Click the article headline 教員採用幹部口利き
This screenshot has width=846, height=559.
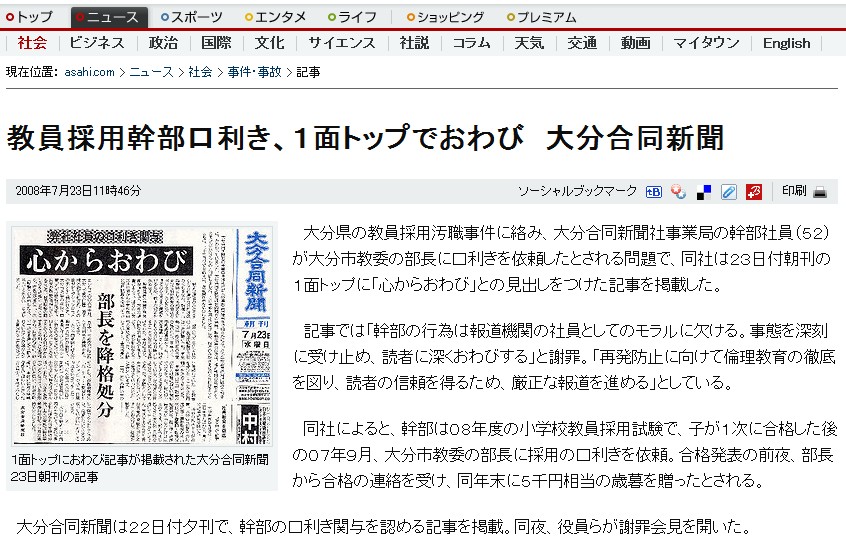(x=365, y=137)
